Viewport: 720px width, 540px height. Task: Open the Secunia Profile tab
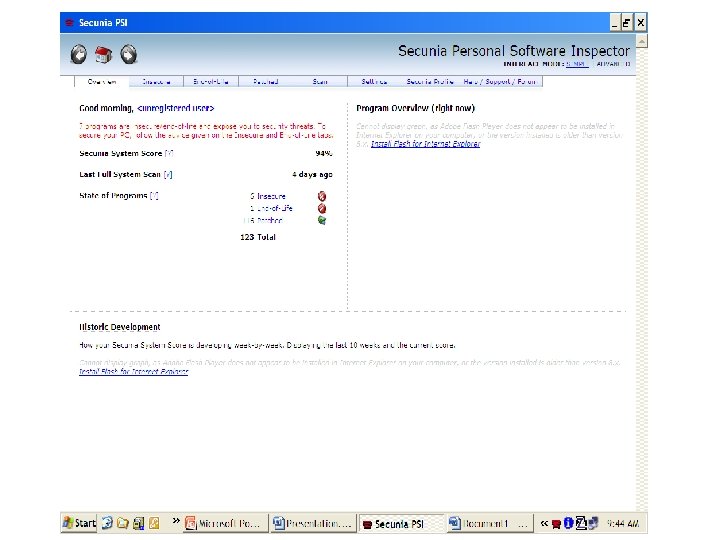(x=430, y=82)
